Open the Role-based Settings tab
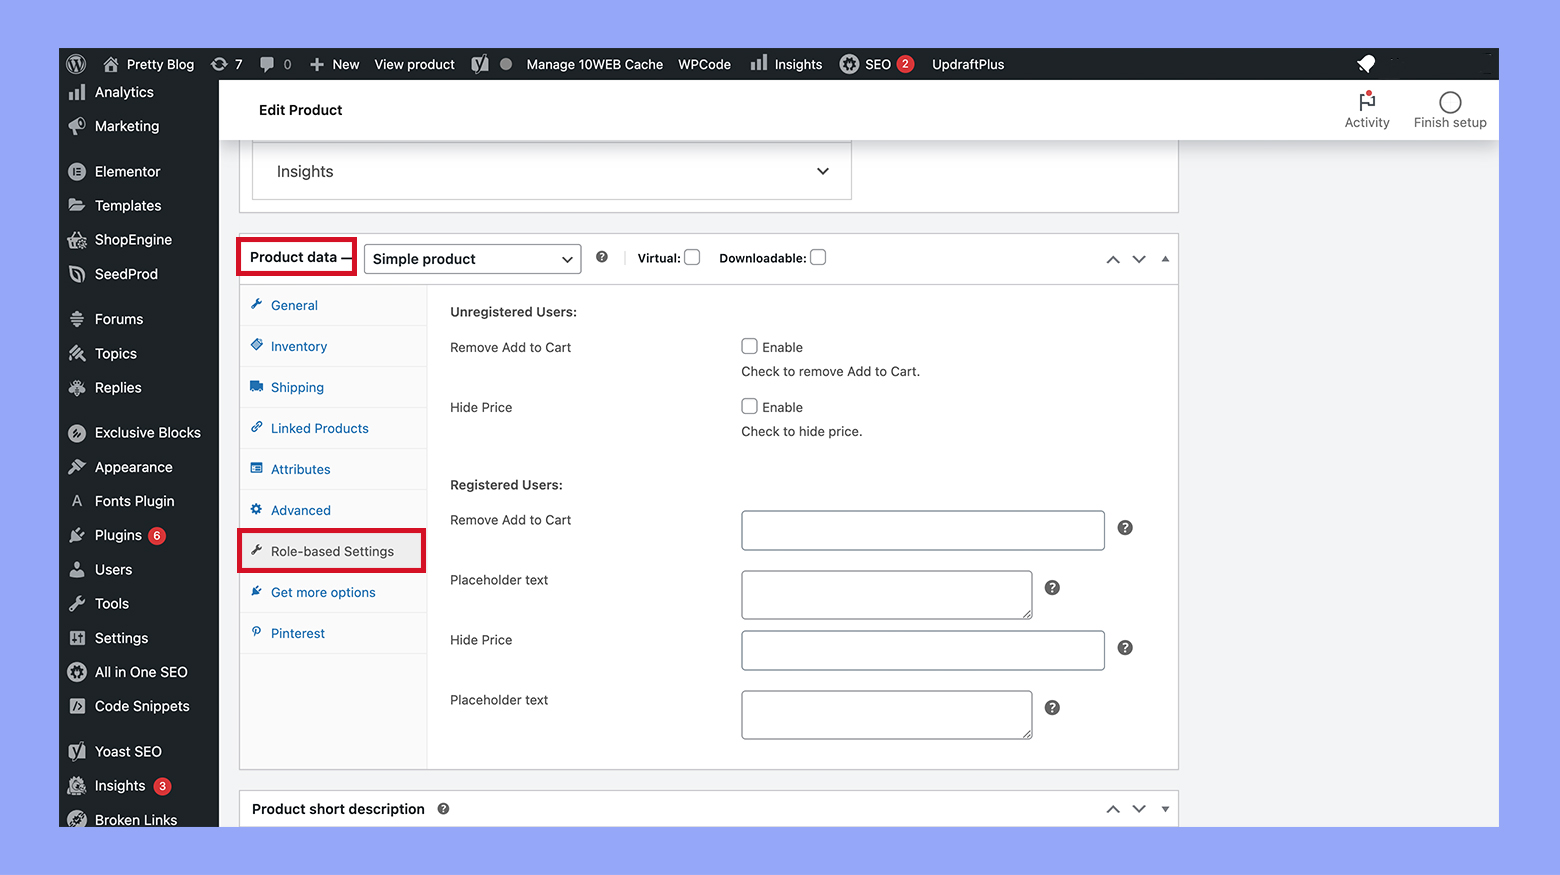 (x=332, y=551)
